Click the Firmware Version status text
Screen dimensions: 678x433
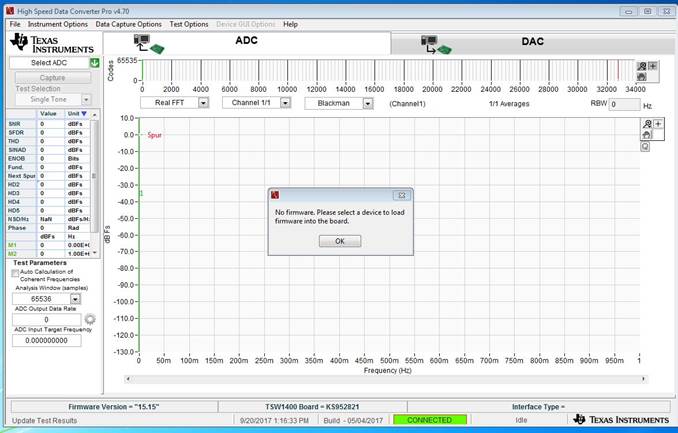pos(114,407)
